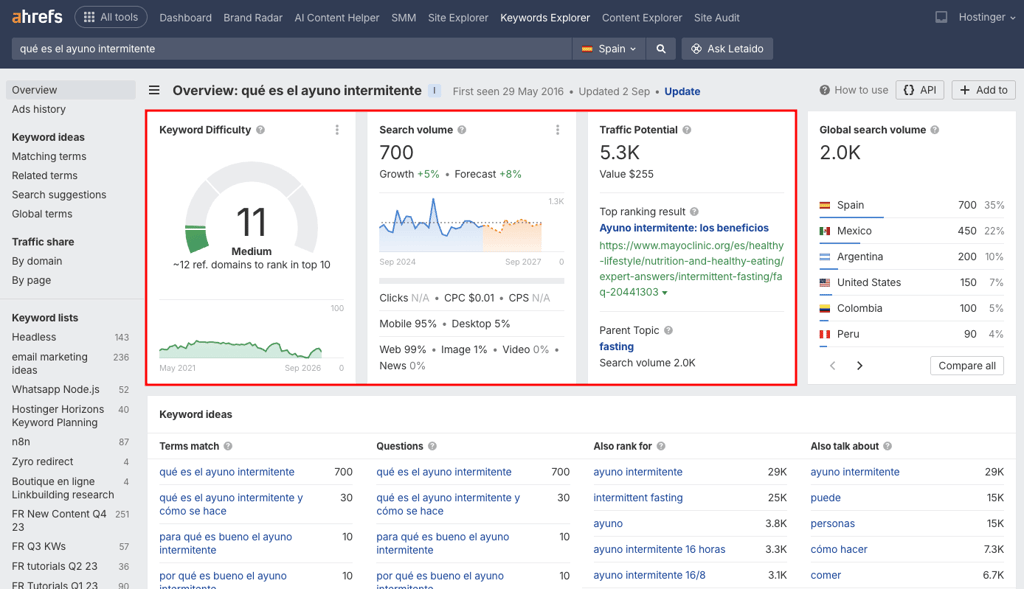
Task: Click the search magnifier button
Action: tap(661, 49)
